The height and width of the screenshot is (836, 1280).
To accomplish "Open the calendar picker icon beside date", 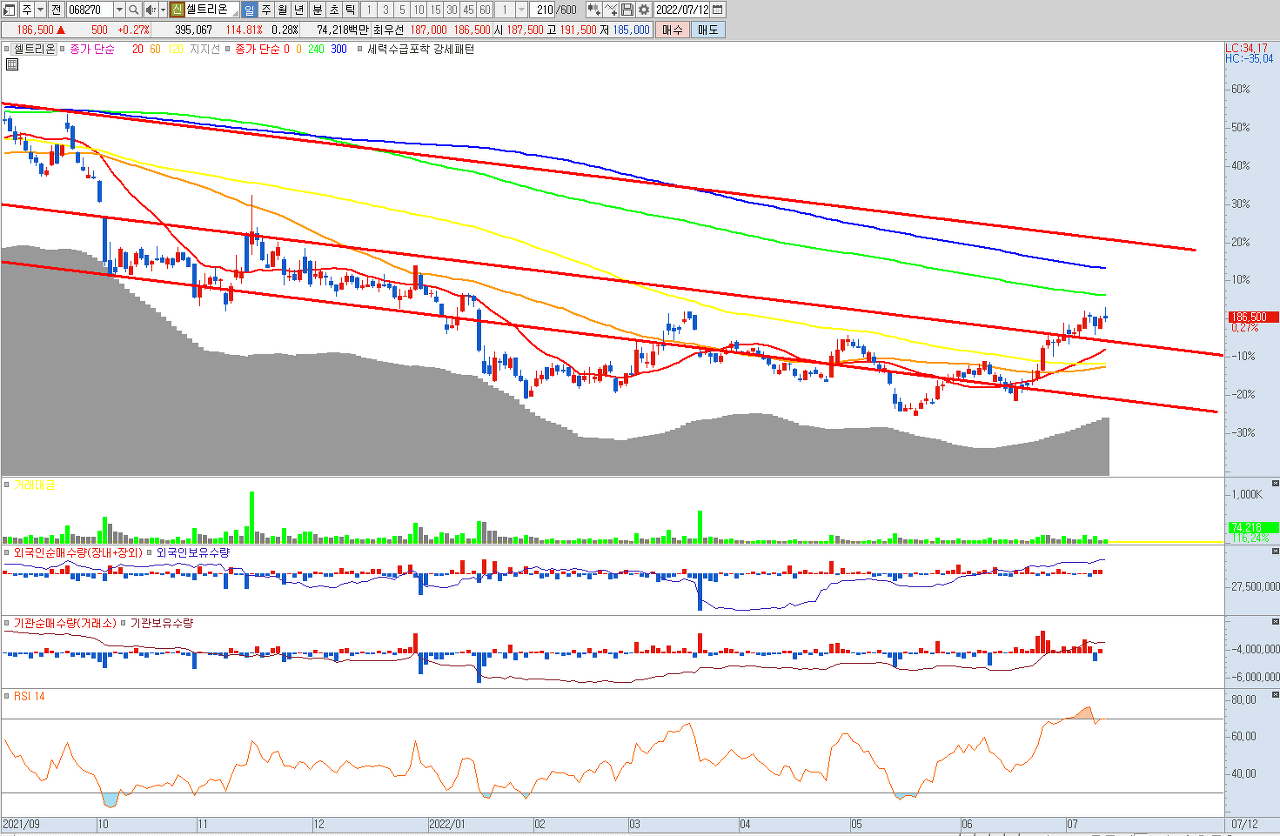I will pos(717,10).
